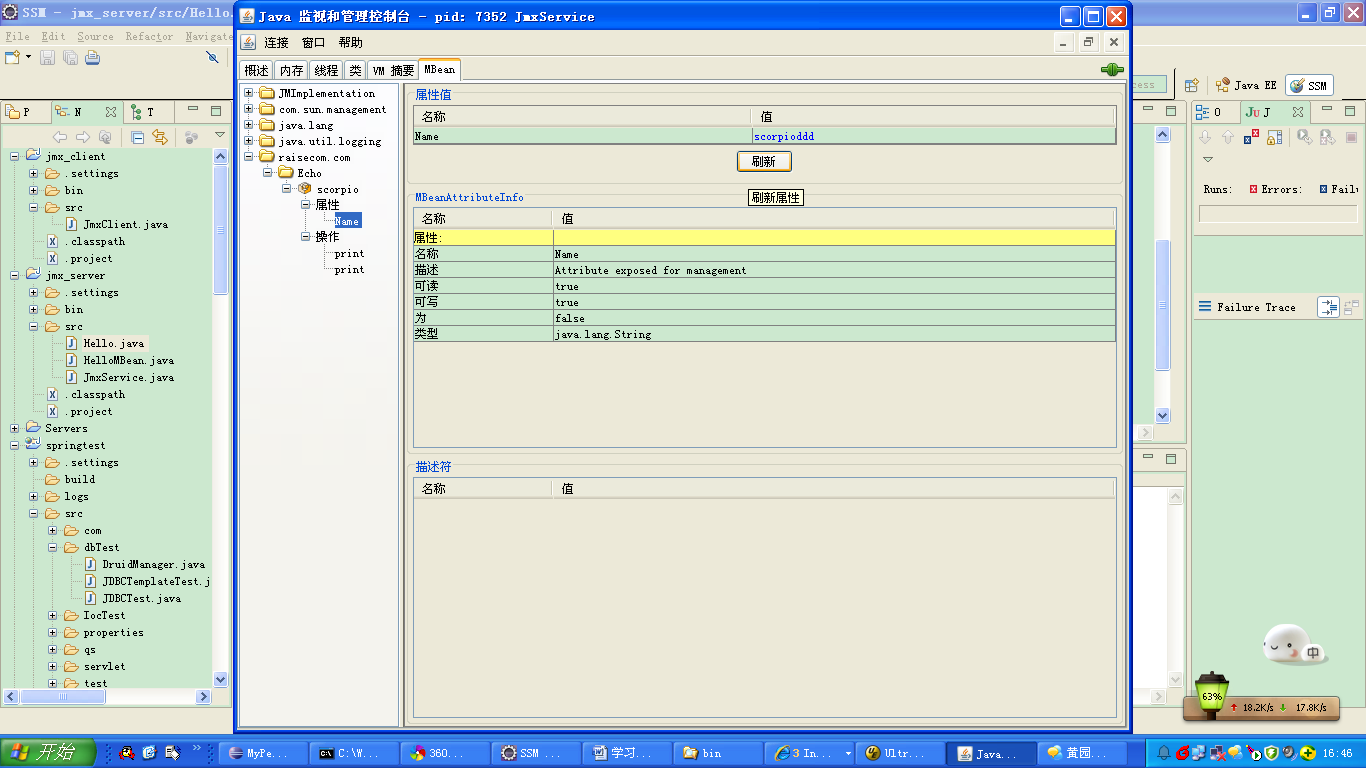This screenshot has height=768, width=1366.
Task: Select DruidManager.java file
Action: pos(153,564)
